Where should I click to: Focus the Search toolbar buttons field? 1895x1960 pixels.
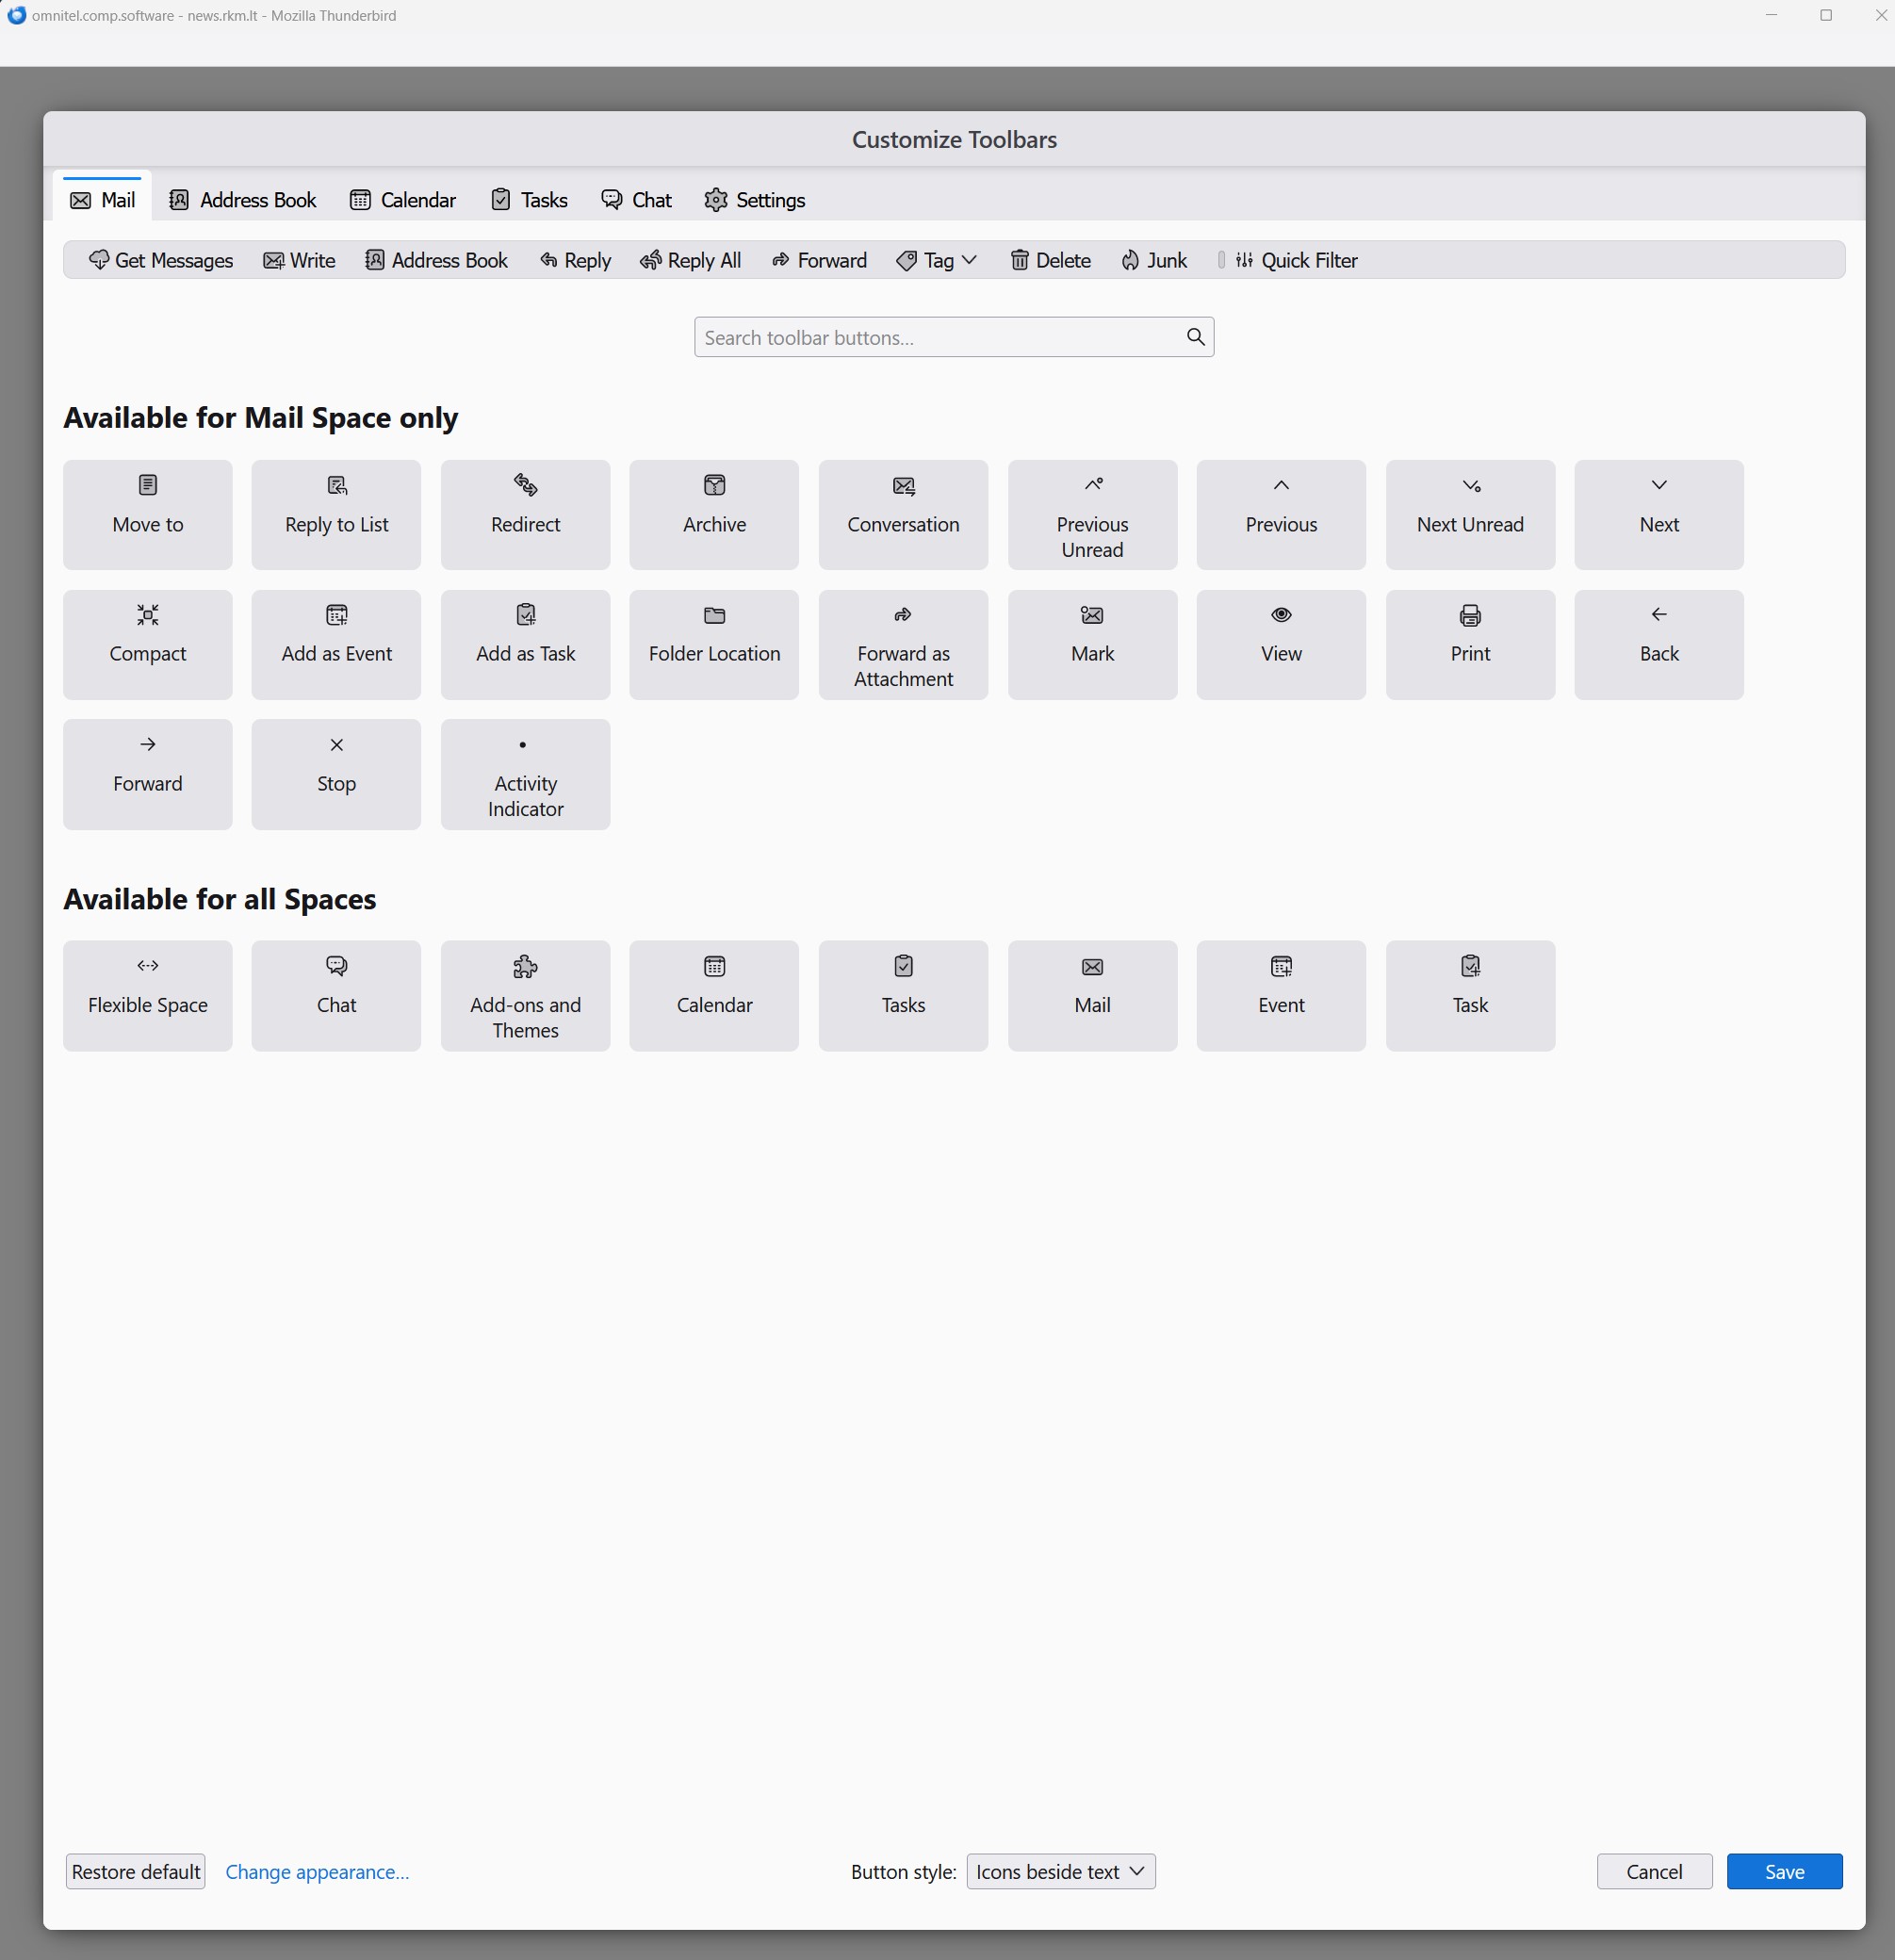tap(940, 337)
